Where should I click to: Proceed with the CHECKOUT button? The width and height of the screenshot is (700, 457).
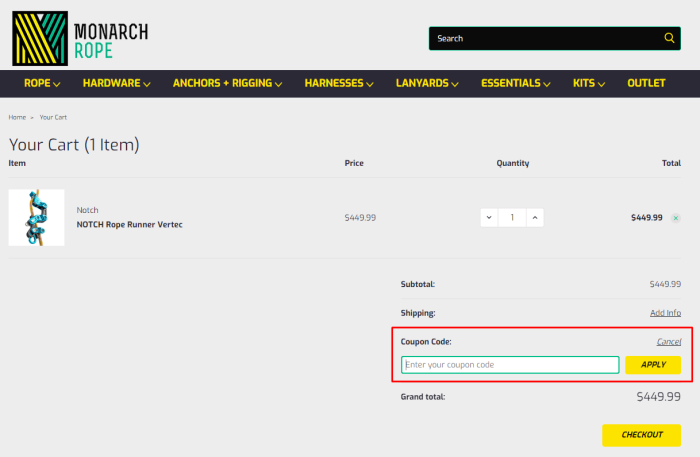pyautogui.click(x=642, y=435)
